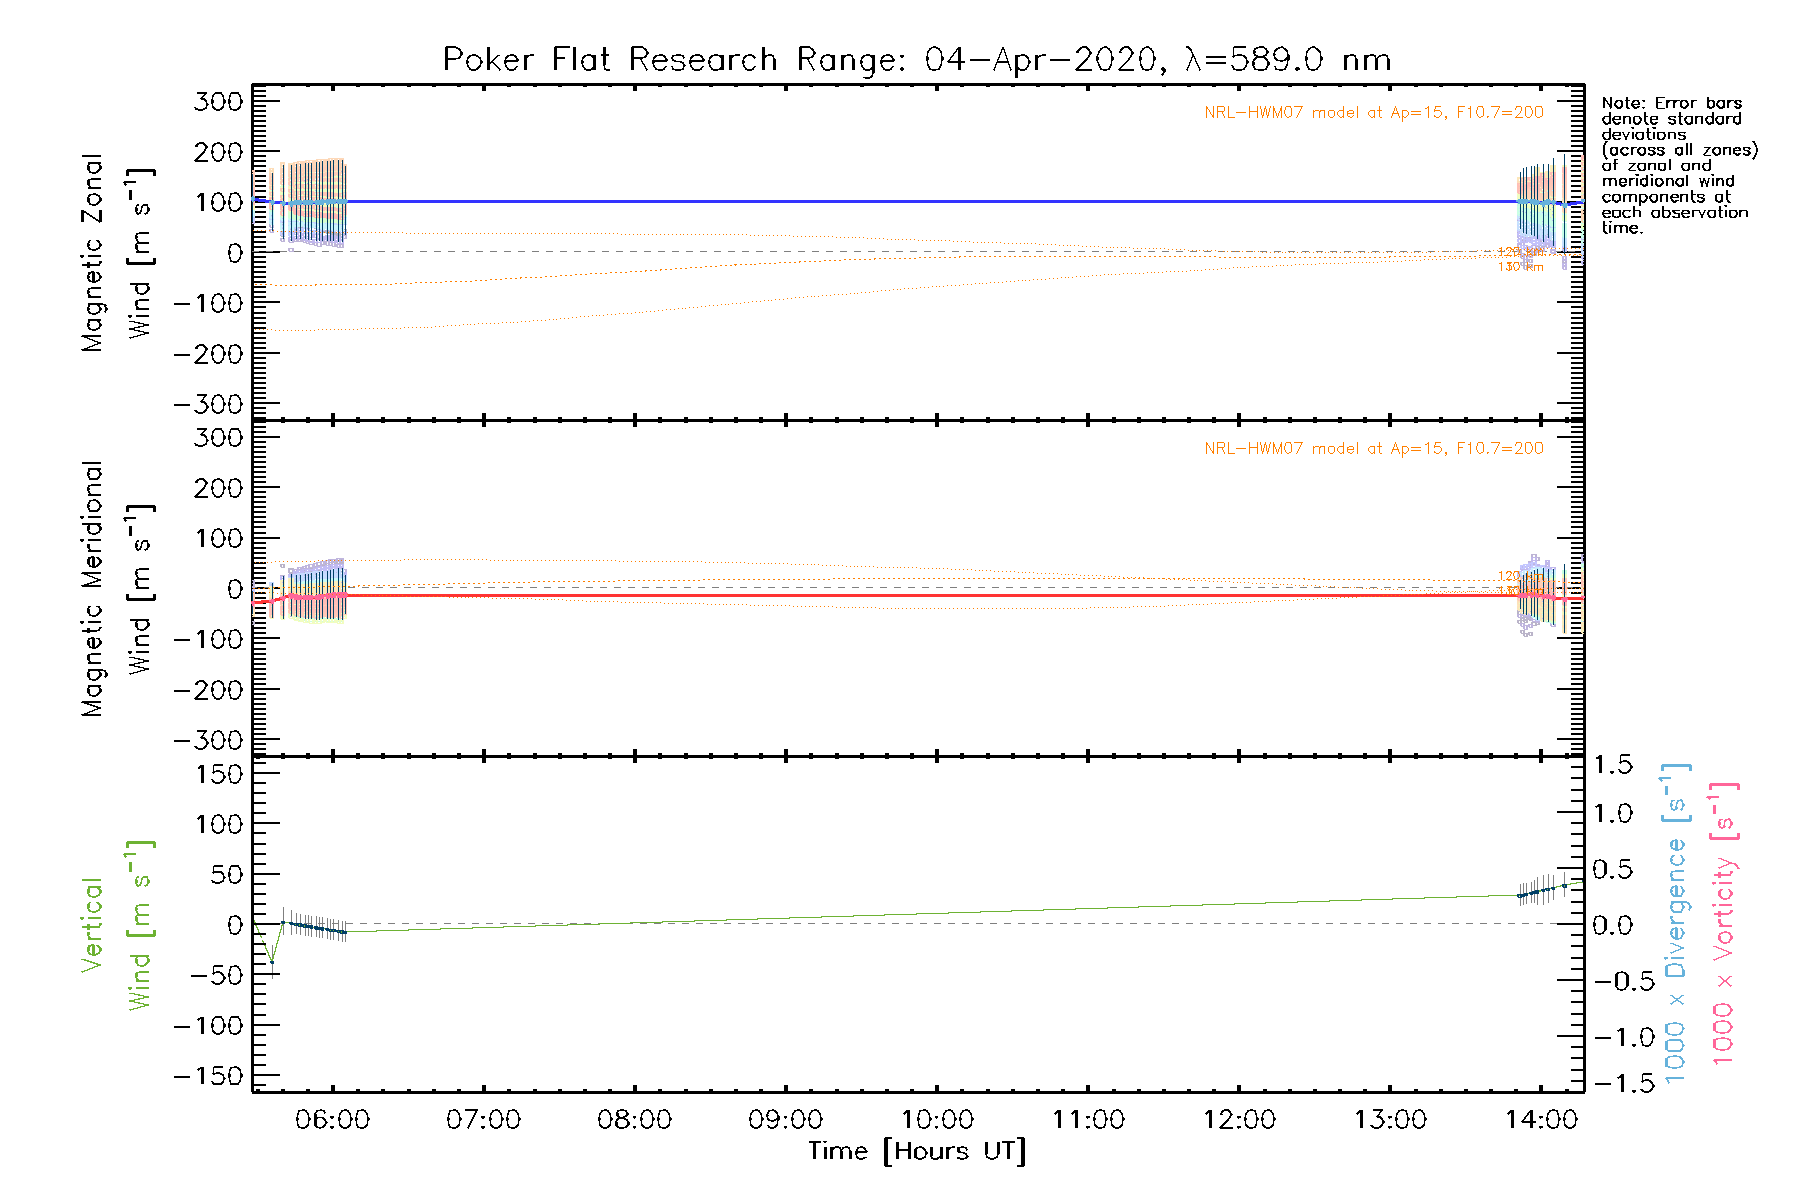Click the 50 tick on vertical wind axis
The height and width of the screenshot is (1200, 1800).
(225, 874)
